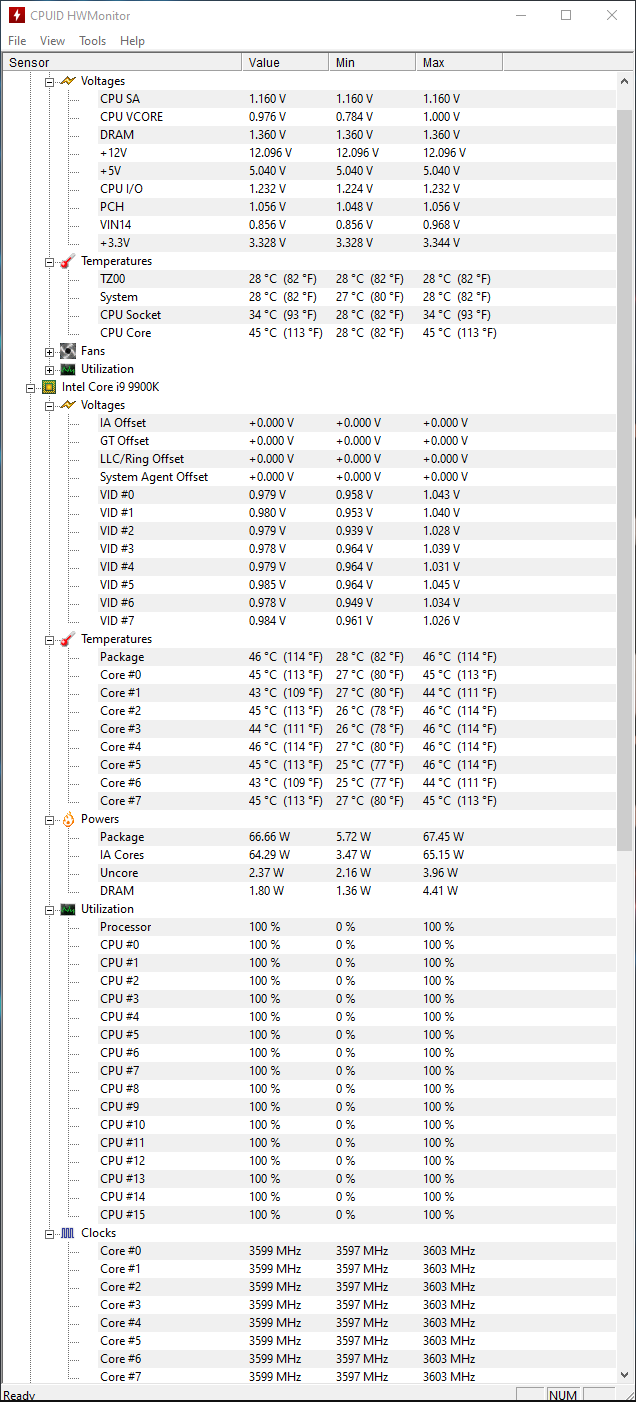Expand the collapsed motherboard Utilization node

tap(49, 369)
